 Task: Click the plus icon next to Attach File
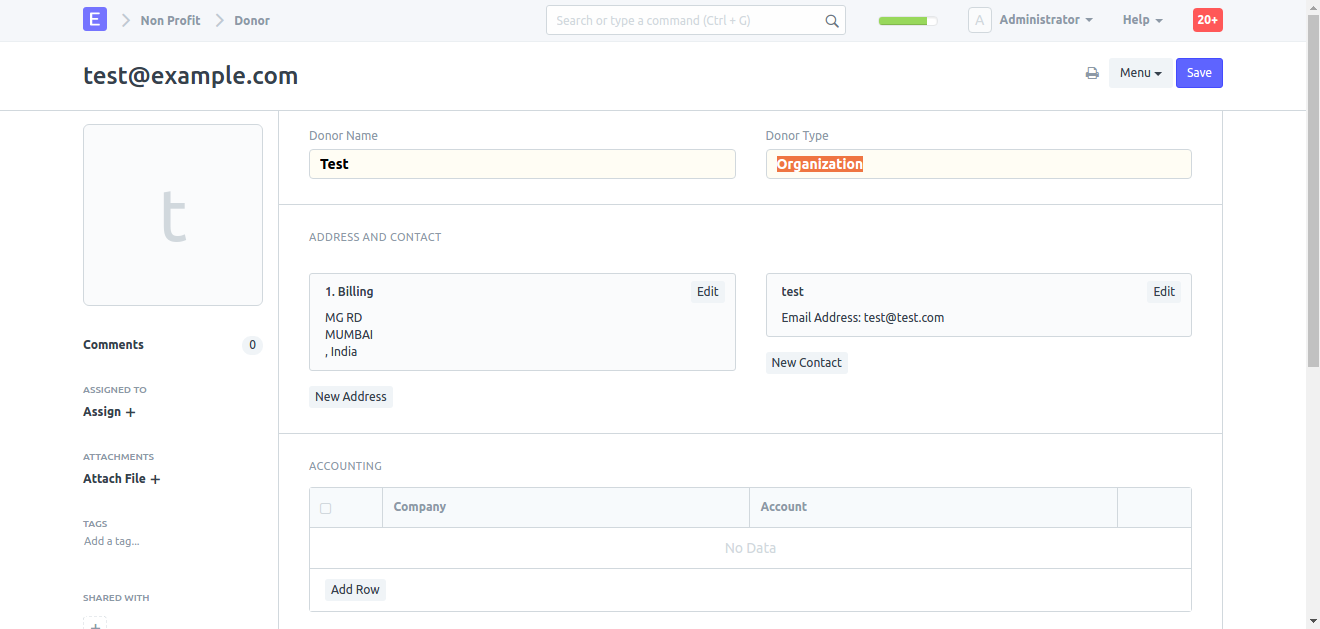[155, 479]
